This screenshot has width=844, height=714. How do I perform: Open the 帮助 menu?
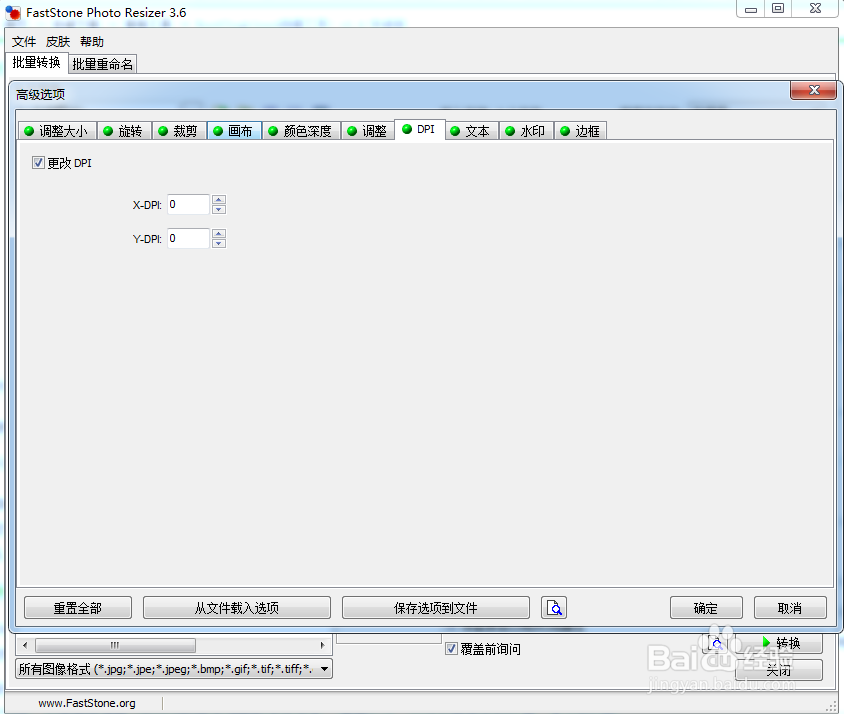92,42
